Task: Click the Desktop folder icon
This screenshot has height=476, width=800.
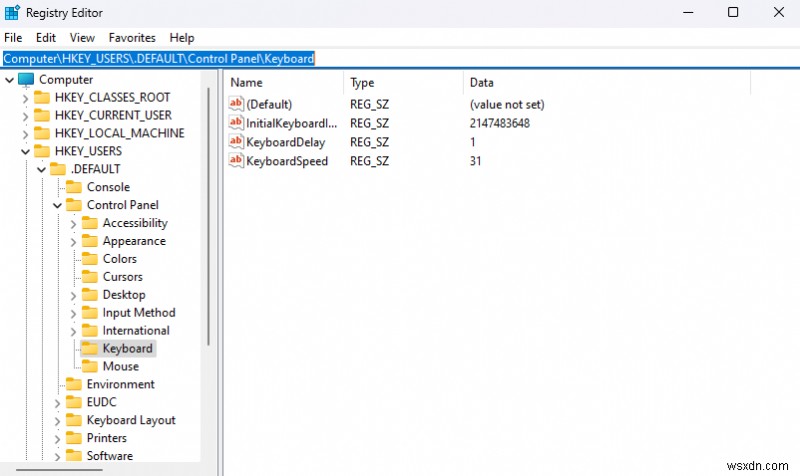Action: coord(90,294)
